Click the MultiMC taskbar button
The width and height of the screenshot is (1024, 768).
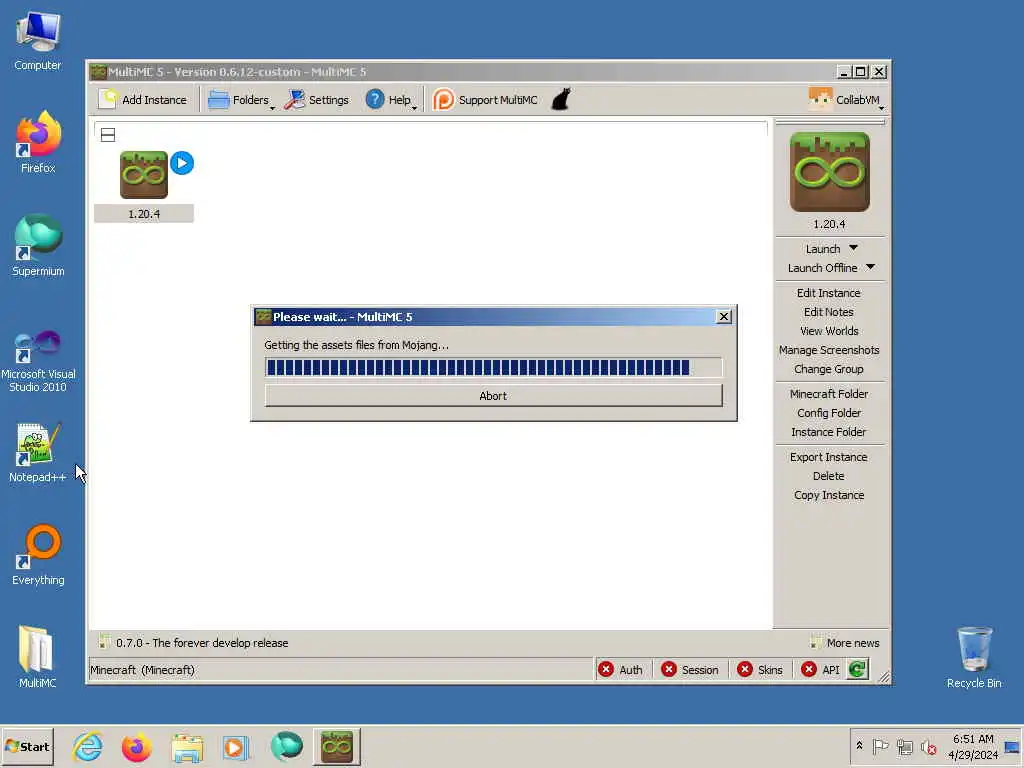click(337, 746)
